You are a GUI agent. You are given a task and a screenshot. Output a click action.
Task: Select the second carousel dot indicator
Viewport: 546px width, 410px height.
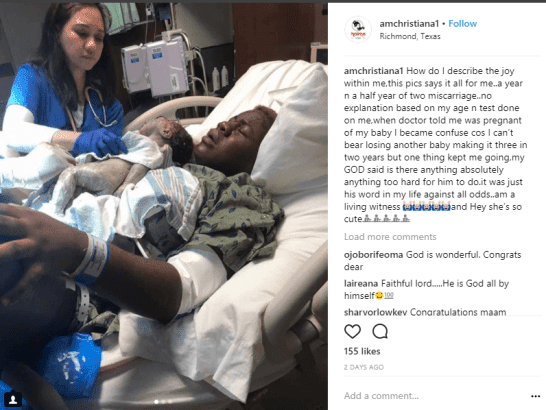pyautogui.click(x=163, y=402)
